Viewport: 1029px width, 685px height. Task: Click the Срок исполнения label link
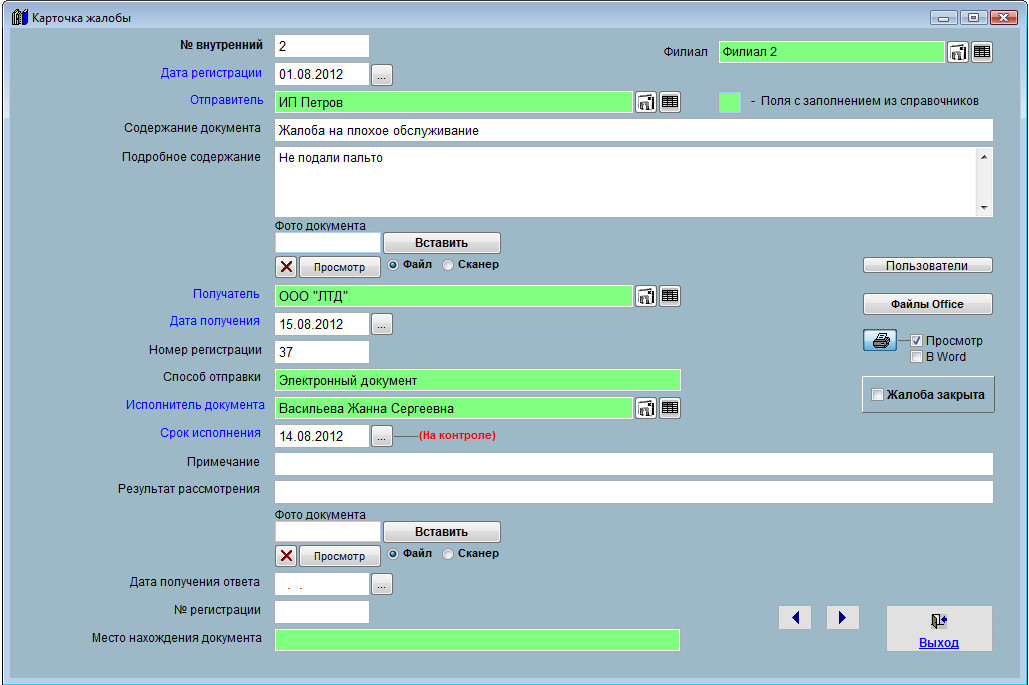(210, 433)
